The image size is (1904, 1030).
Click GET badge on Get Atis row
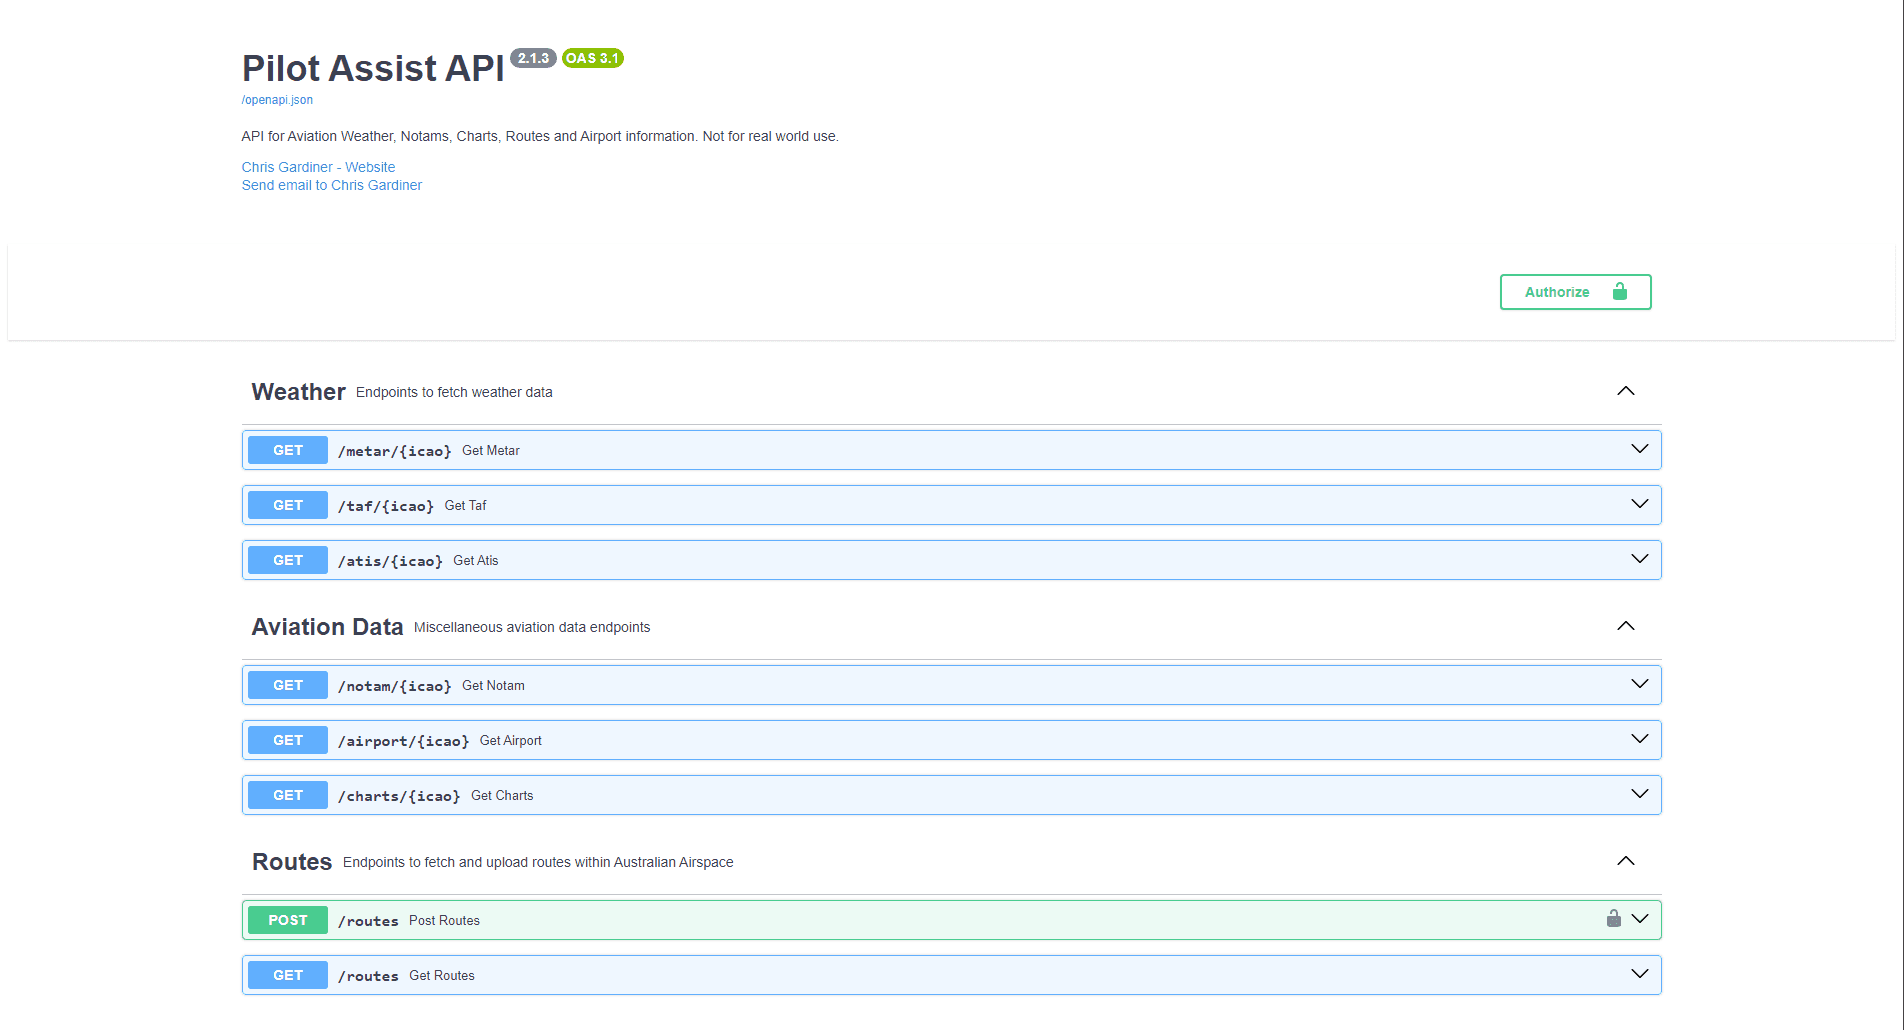click(288, 560)
